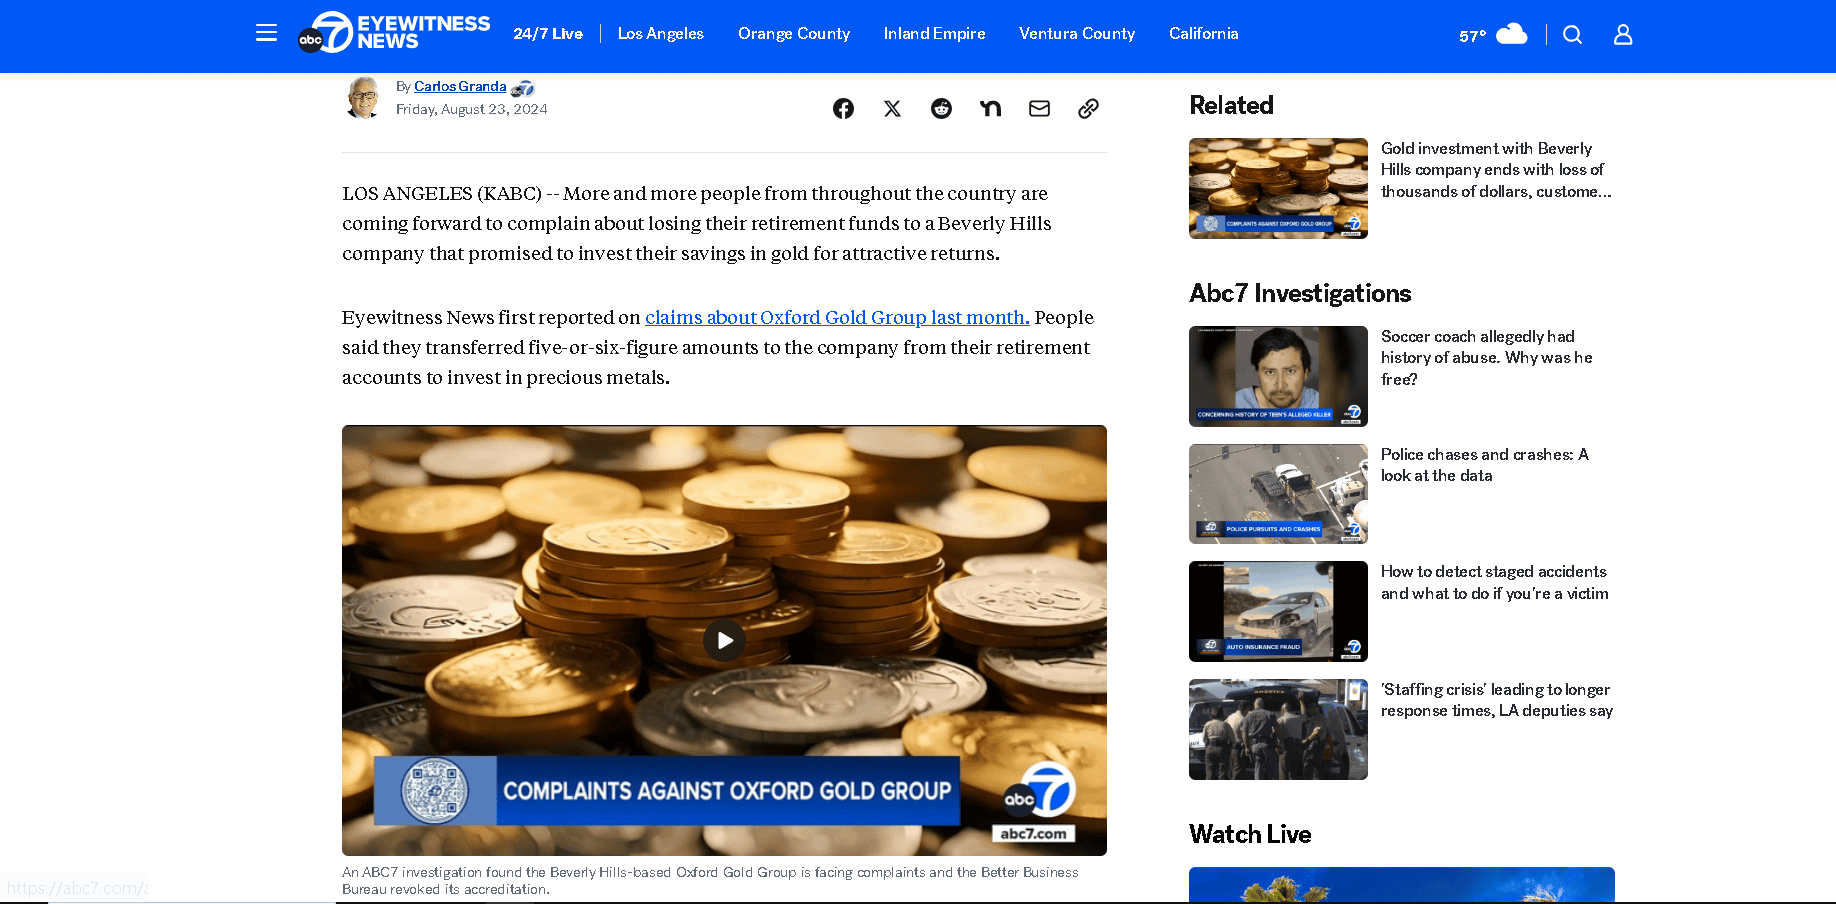
Task: Go to Orange County section
Action: (x=794, y=33)
